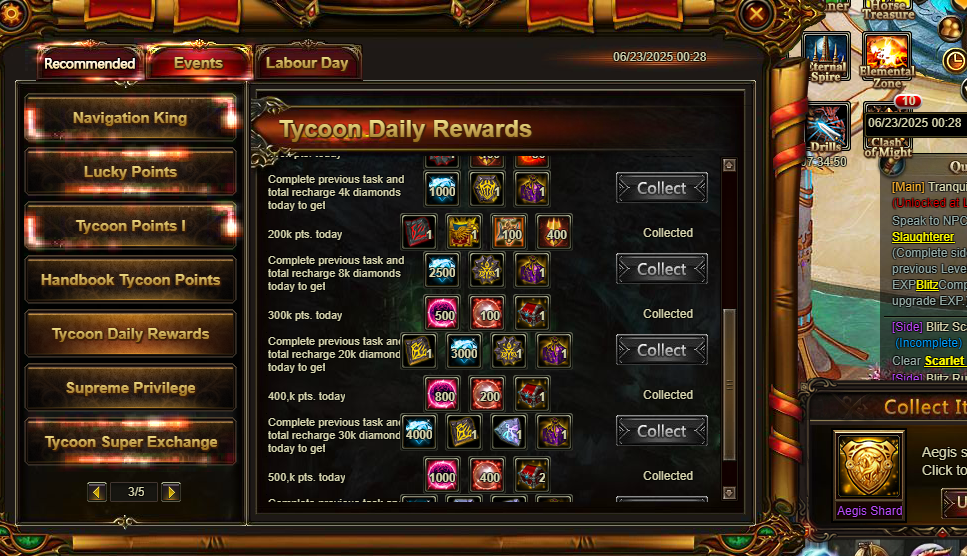Go to next sidebar page arrow
Image resolution: width=967 pixels, height=556 pixels.
tap(171, 492)
